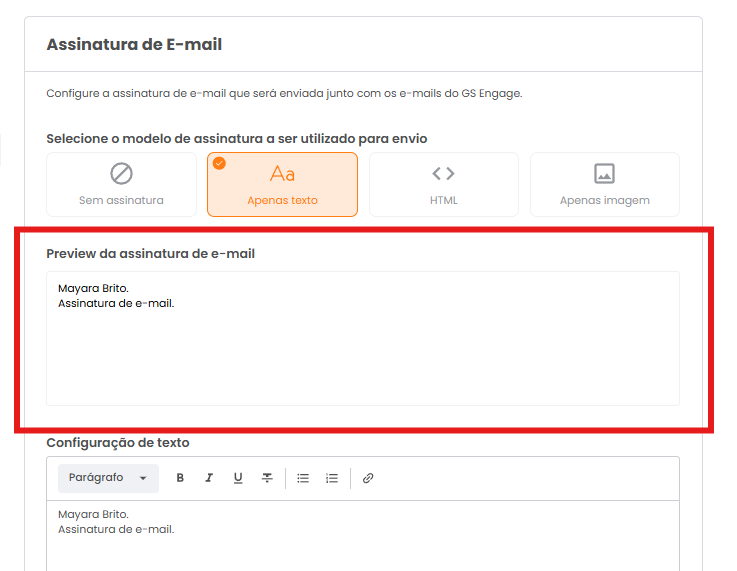
Task: Click Mayara Brito text in the preview
Action: click(93, 289)
